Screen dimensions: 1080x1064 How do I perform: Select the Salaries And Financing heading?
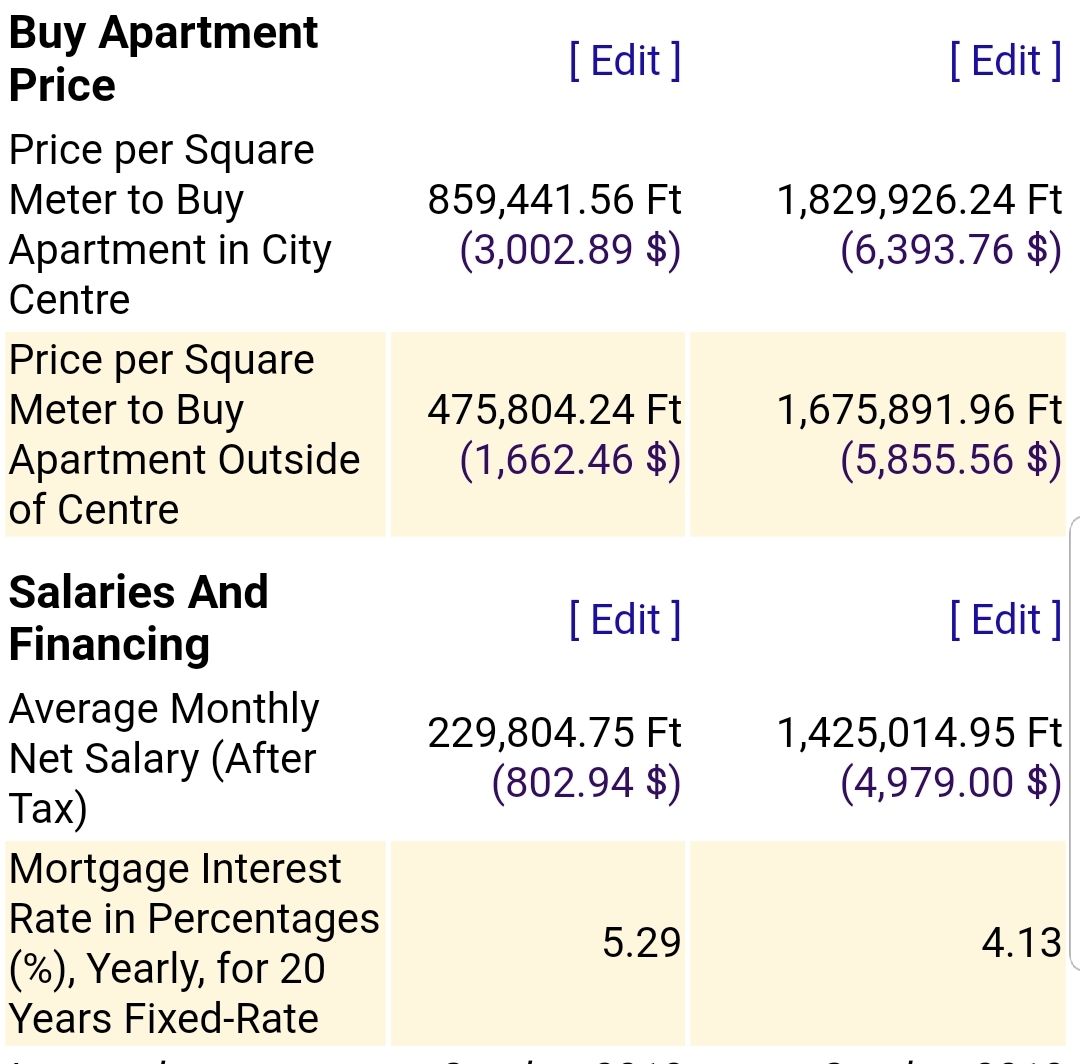139,618
